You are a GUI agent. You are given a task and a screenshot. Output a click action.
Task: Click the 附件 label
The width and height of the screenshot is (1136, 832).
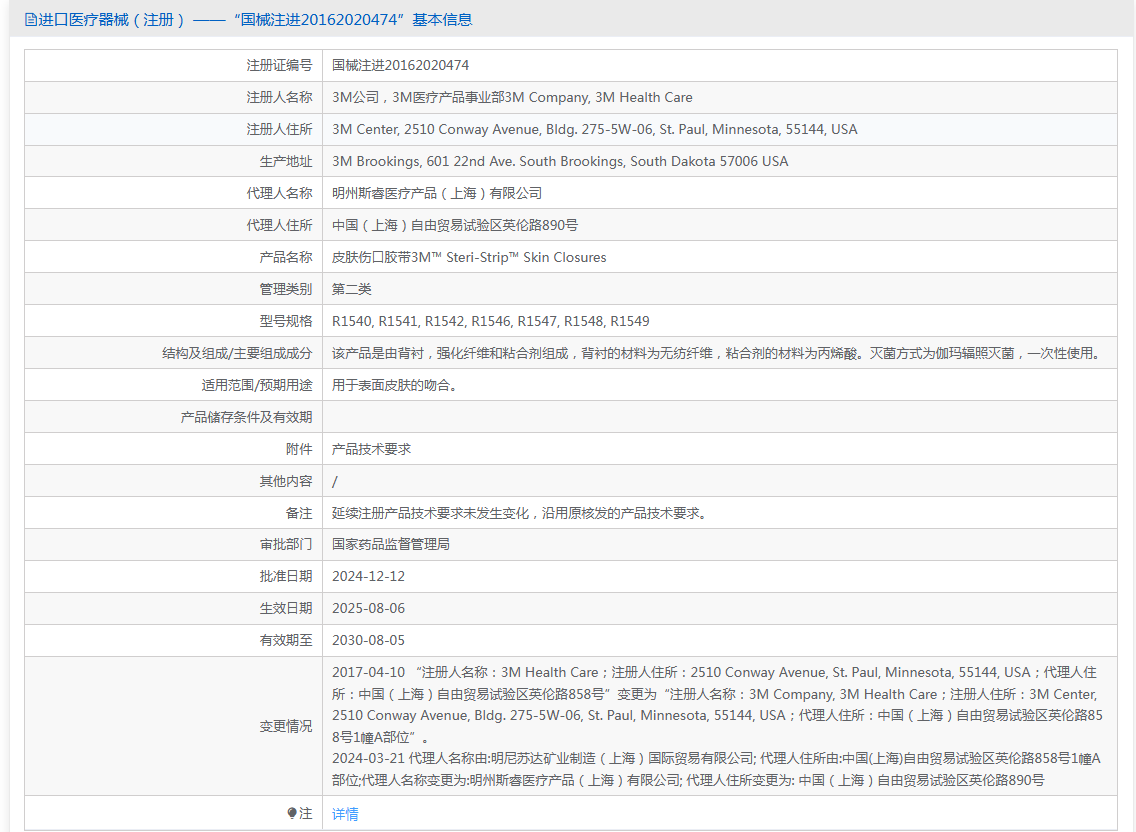point(298,449)
